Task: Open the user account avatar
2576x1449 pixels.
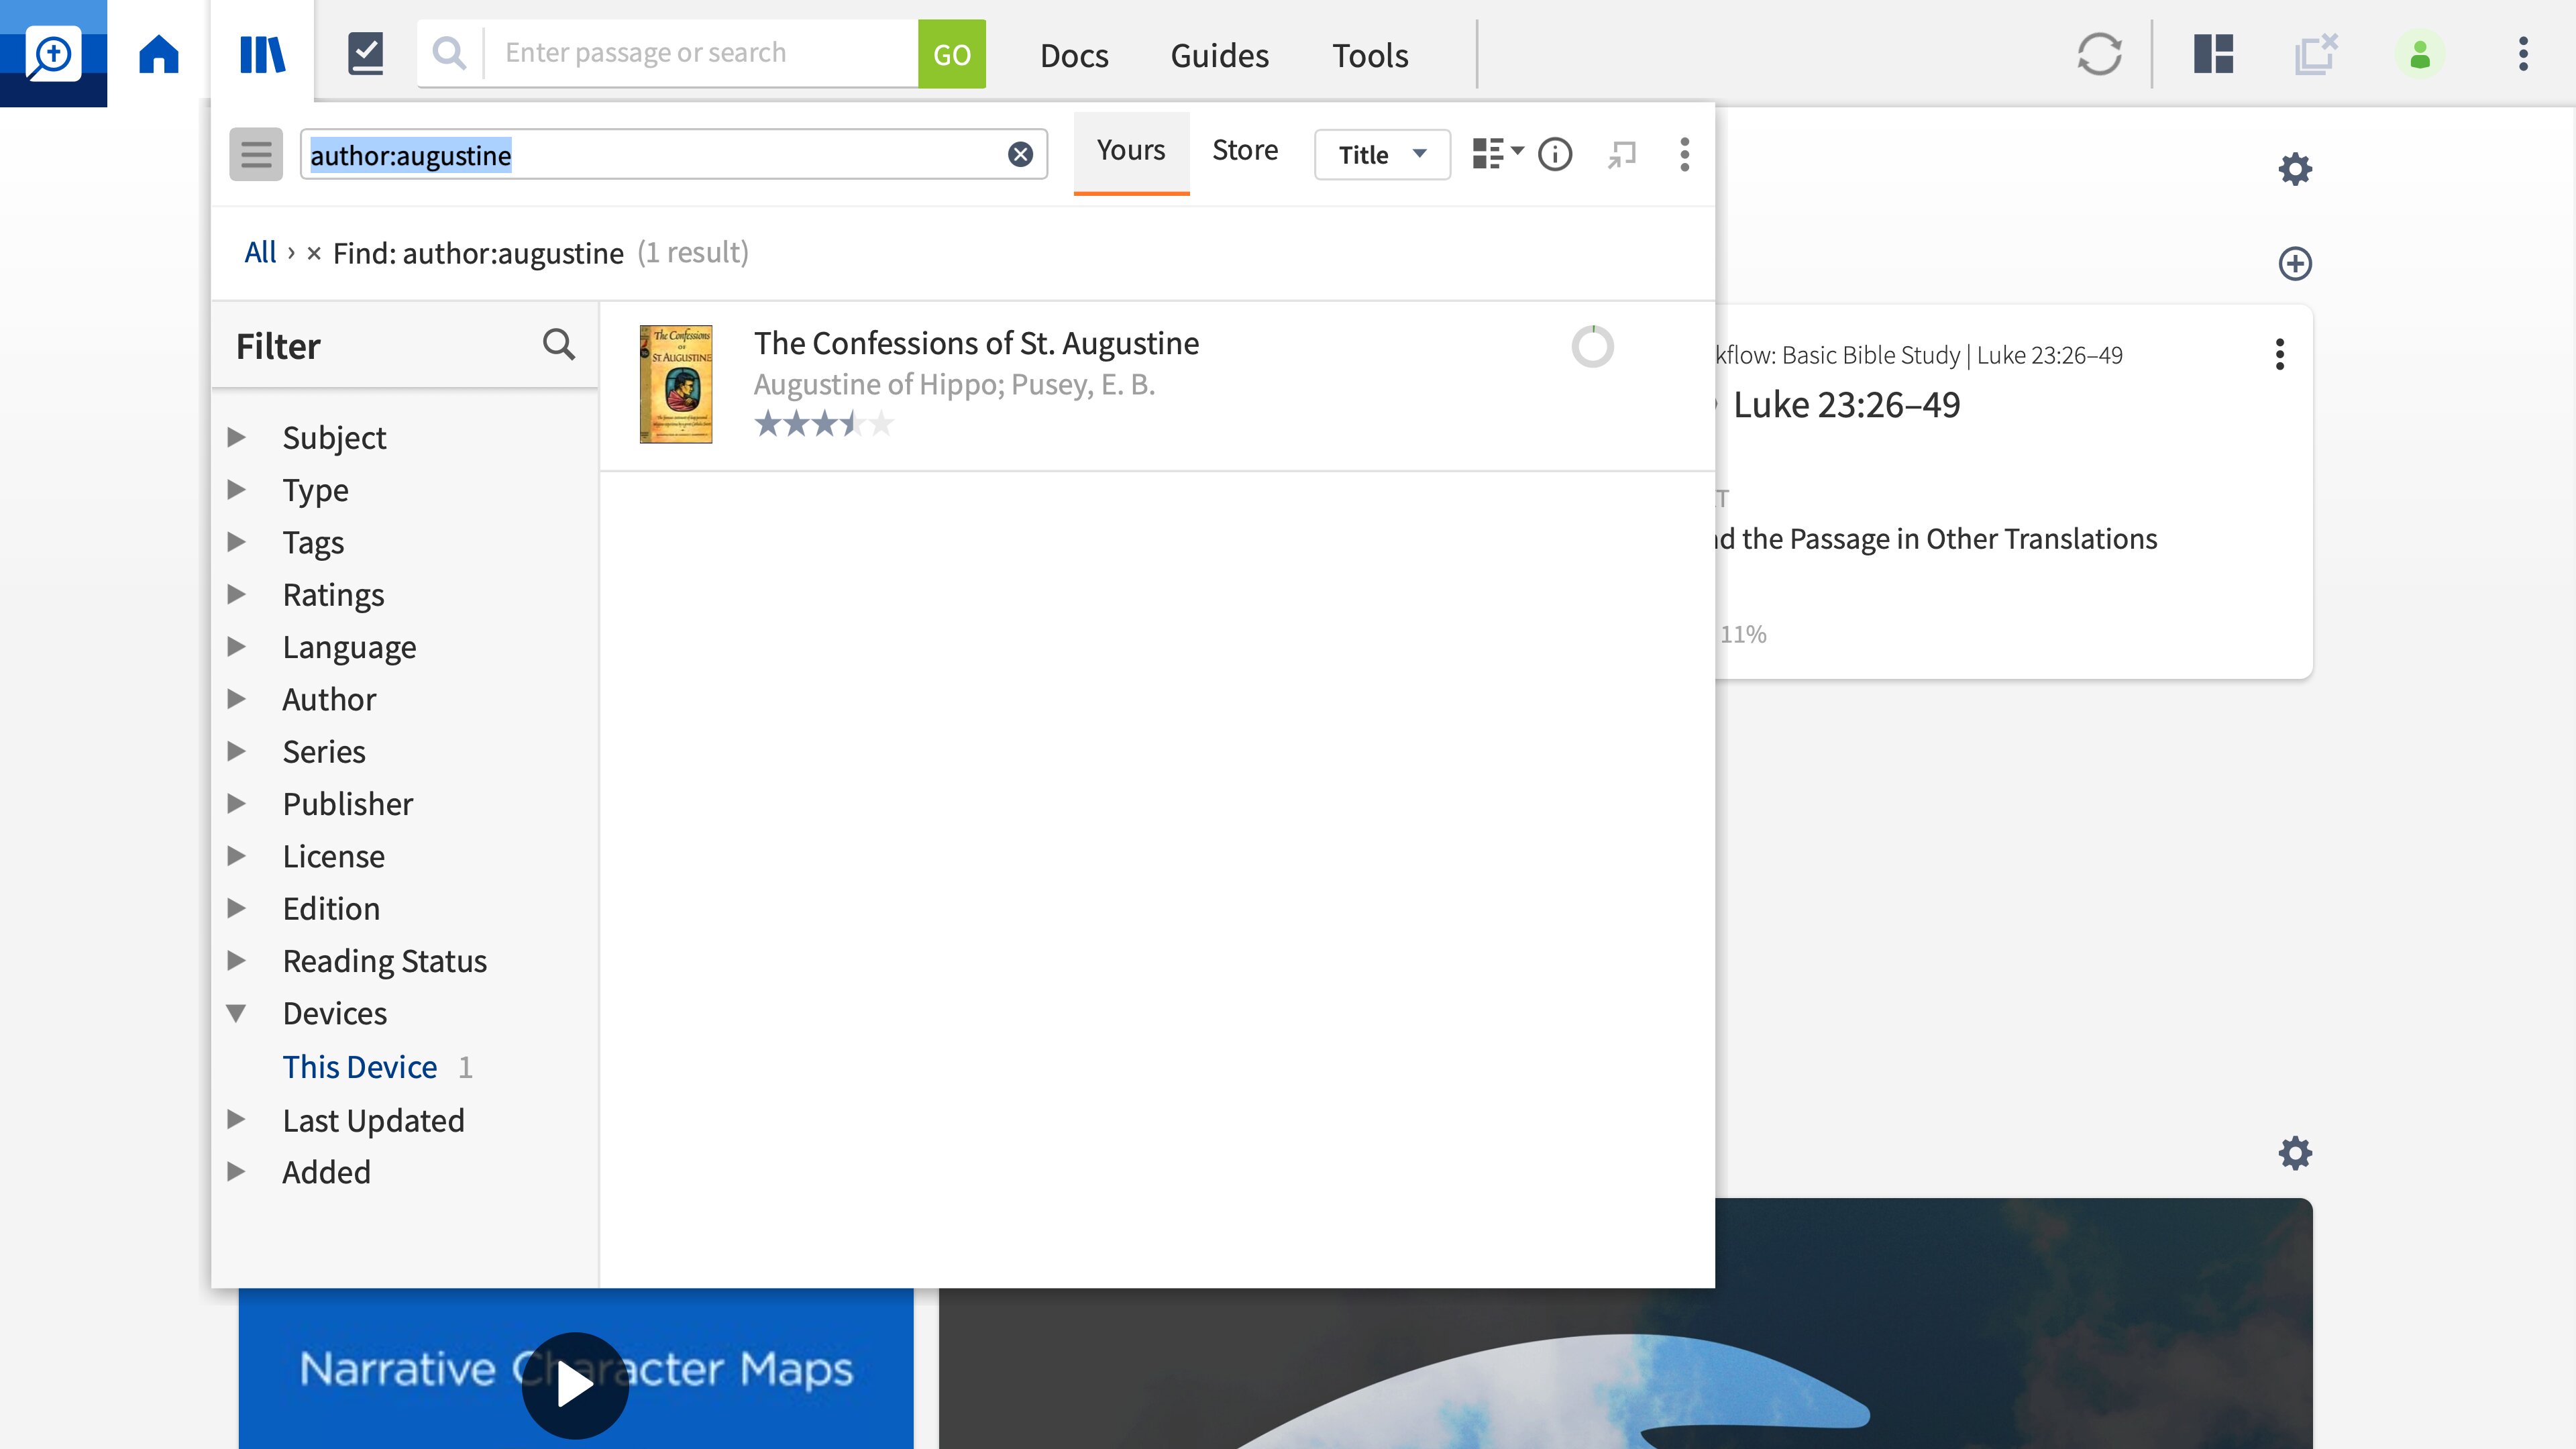Action: tap(2420, 54)
